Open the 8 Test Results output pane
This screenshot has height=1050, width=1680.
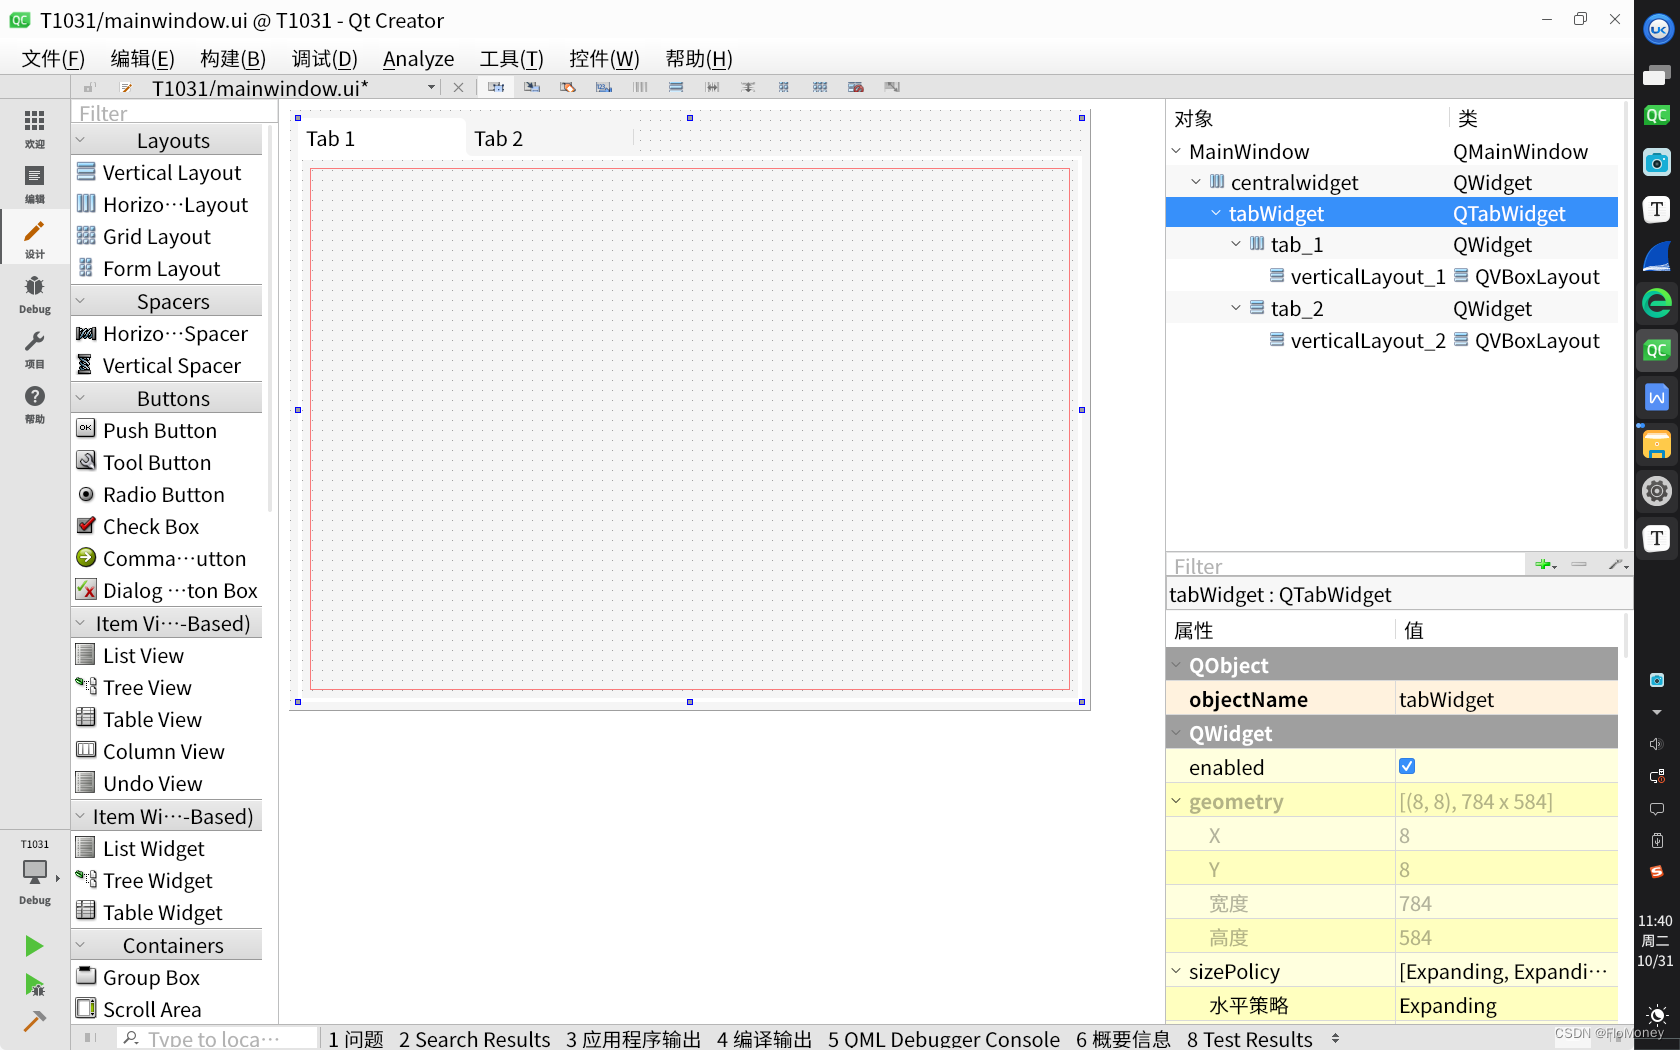1250,1038
